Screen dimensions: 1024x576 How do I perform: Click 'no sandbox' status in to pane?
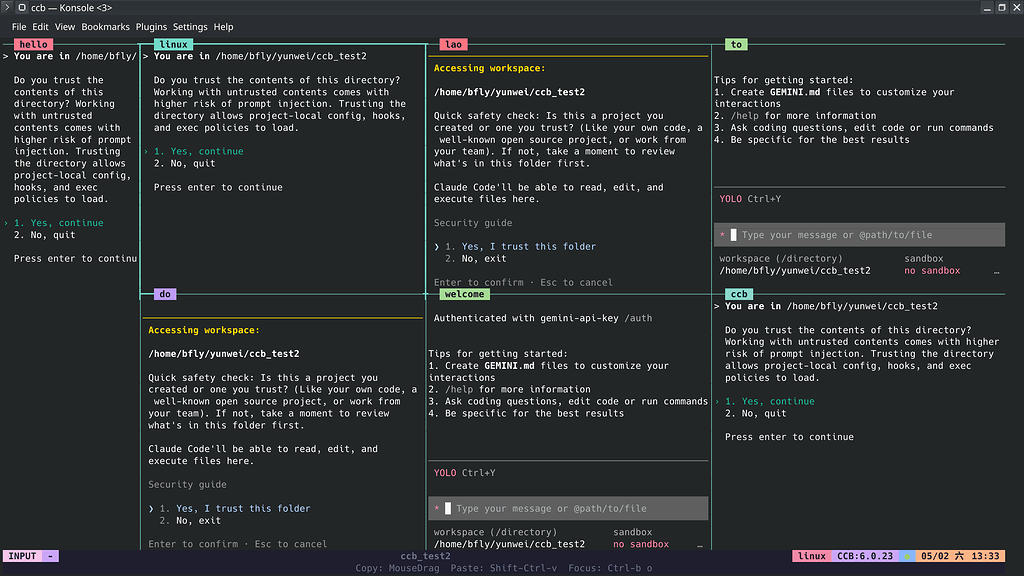(932, 270)
